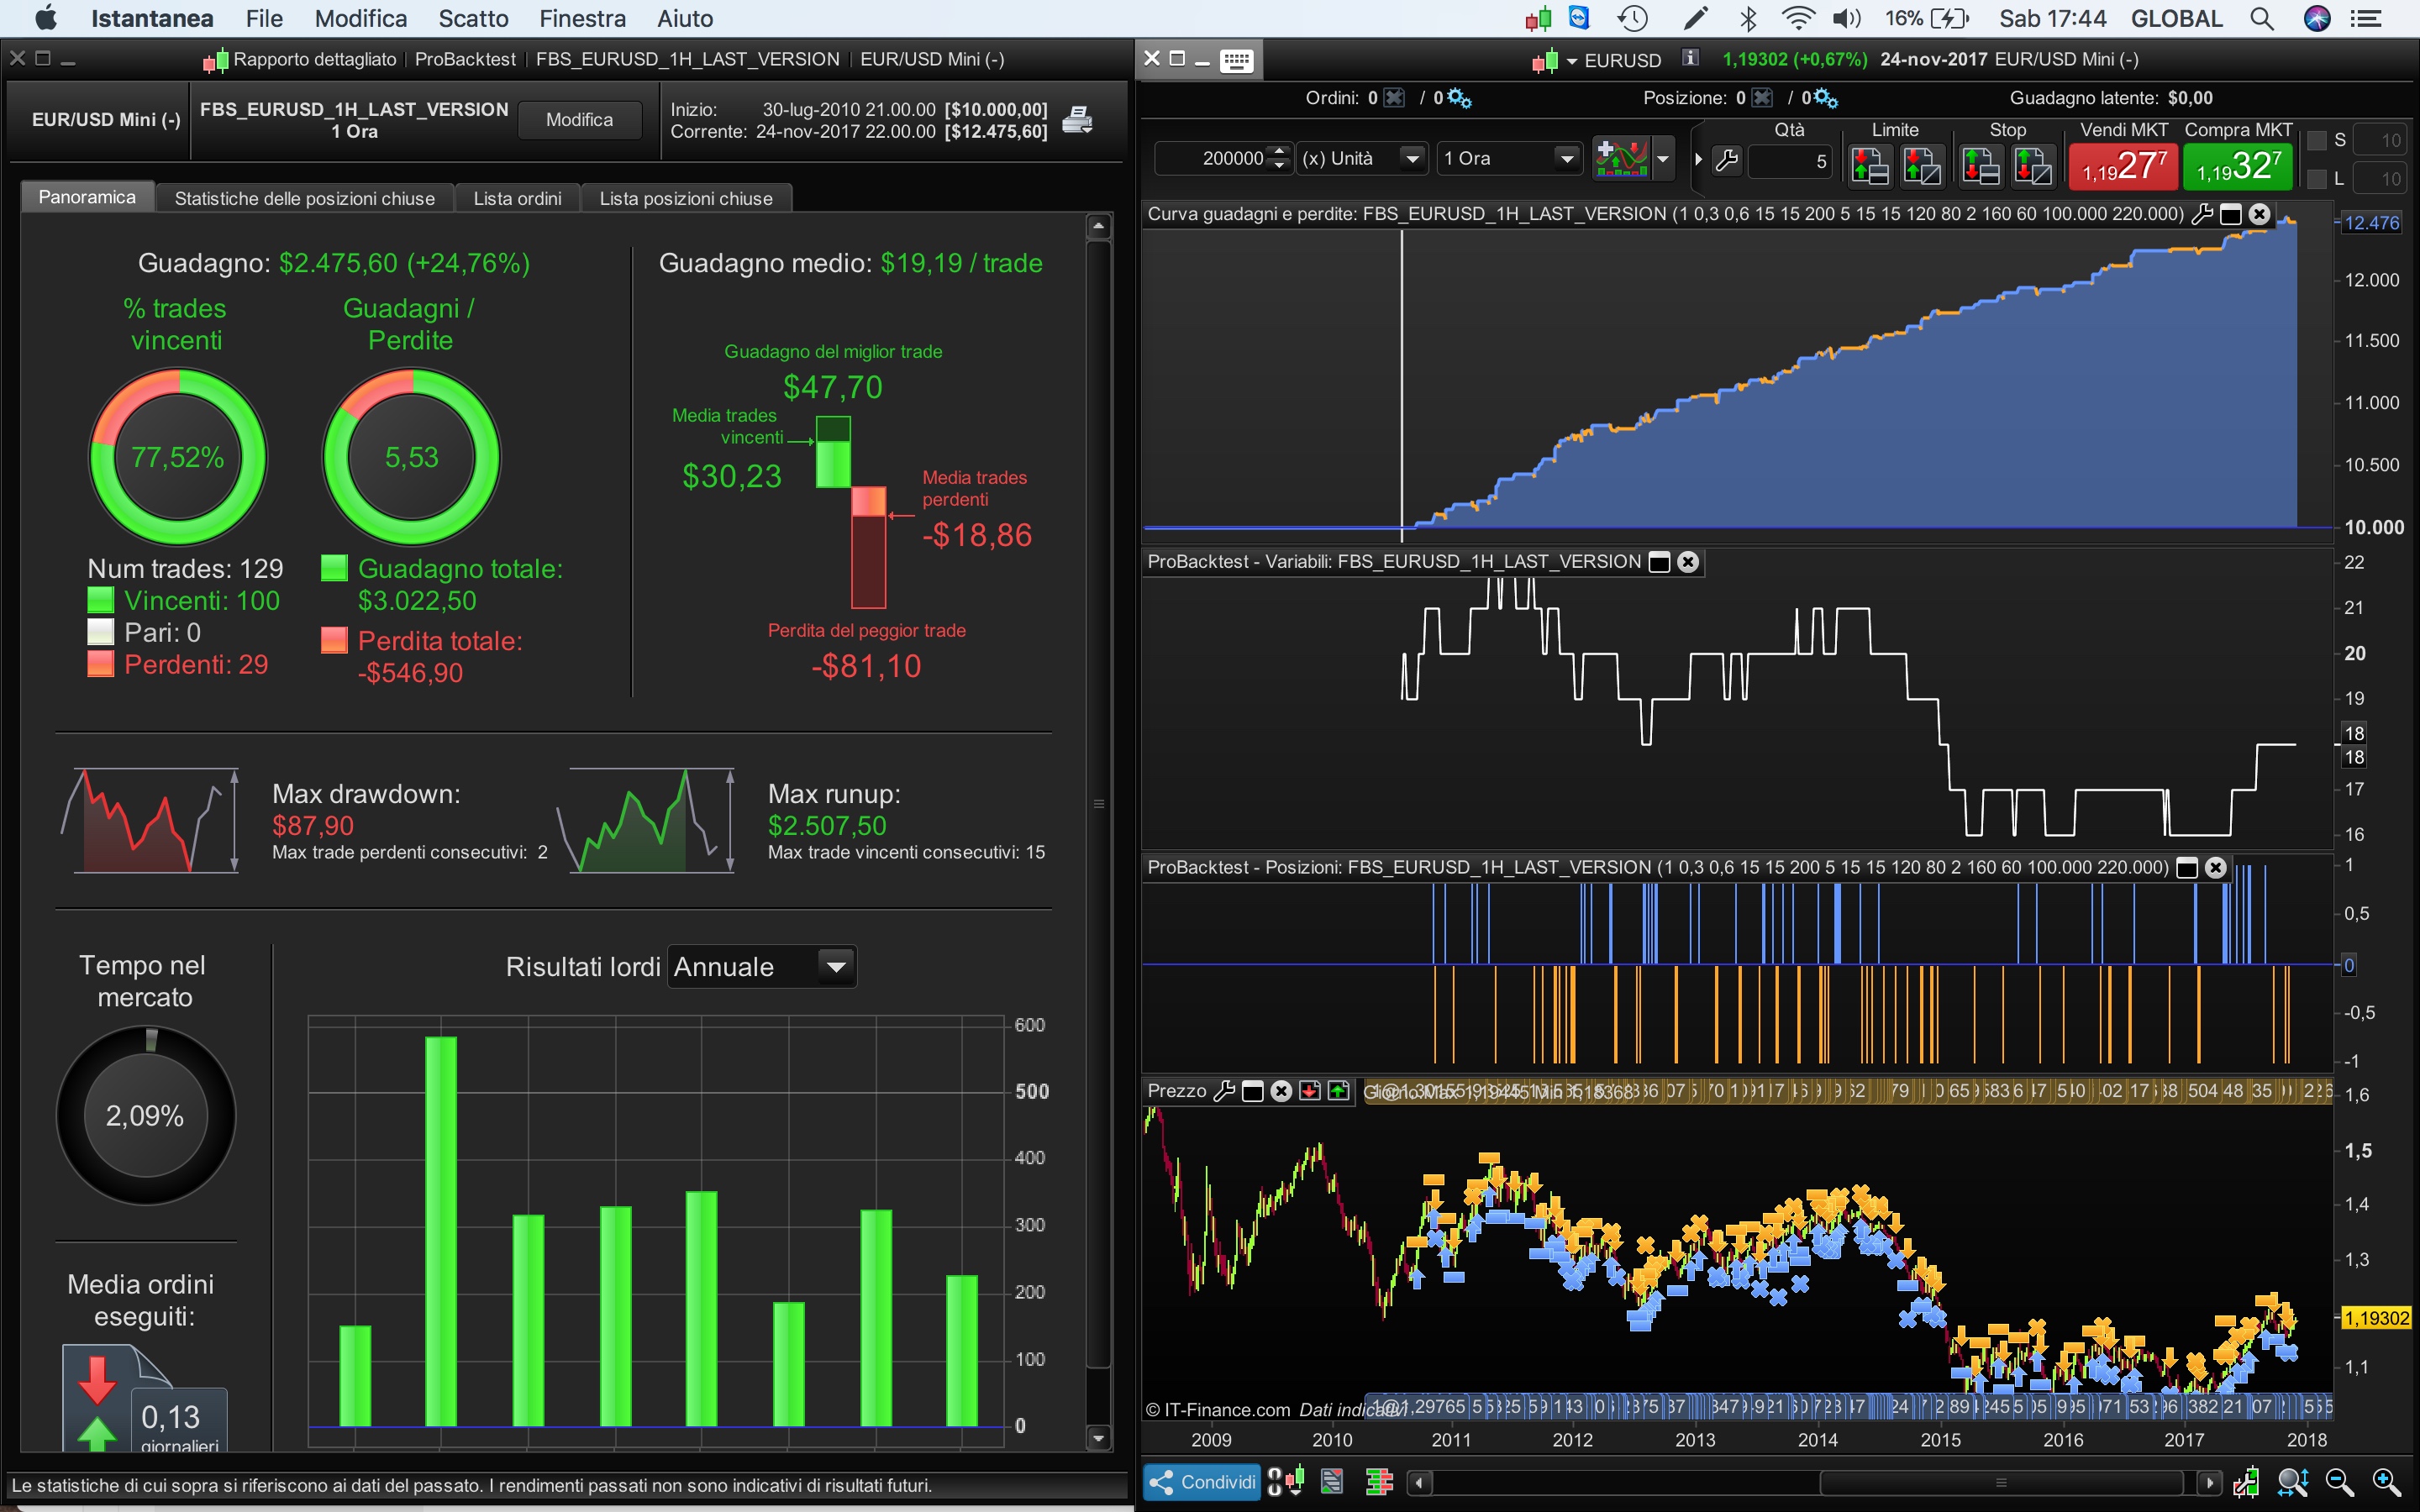2420x1512 pixels.
Task: Click the print report icon
Action: [1076, 120]
